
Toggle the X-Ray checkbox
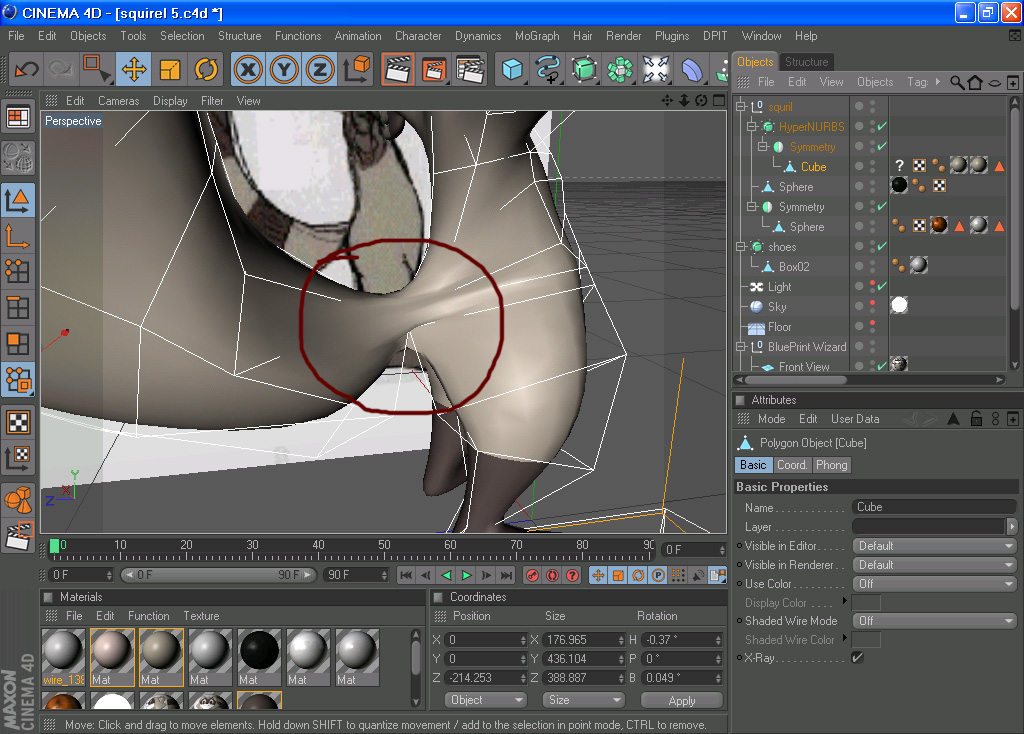(857, 658)
